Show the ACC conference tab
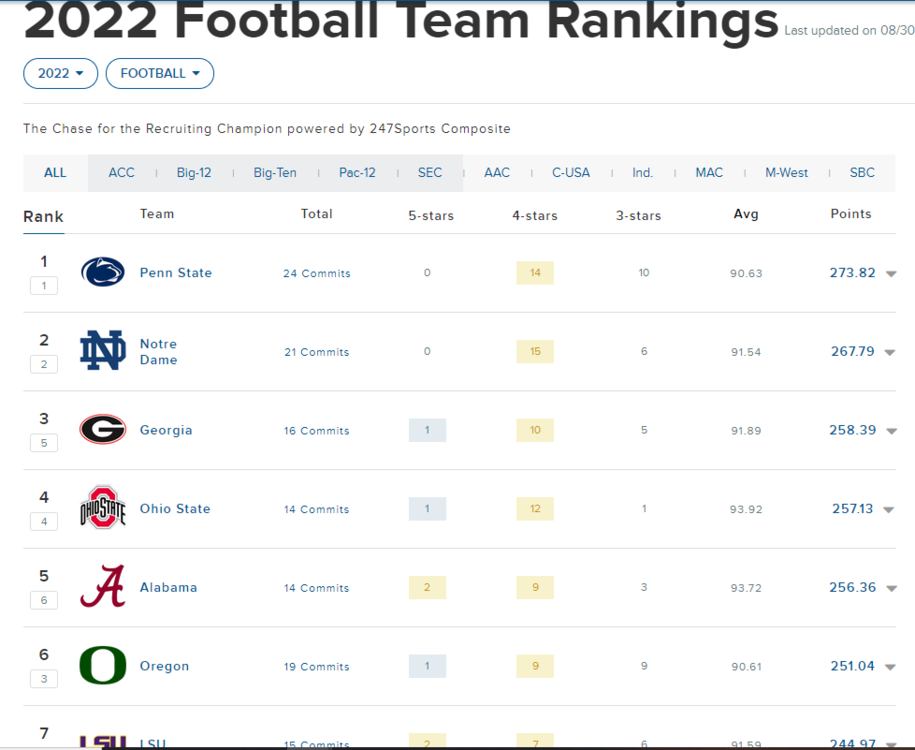This screenshot has height=750, width=915. (121, 173)
